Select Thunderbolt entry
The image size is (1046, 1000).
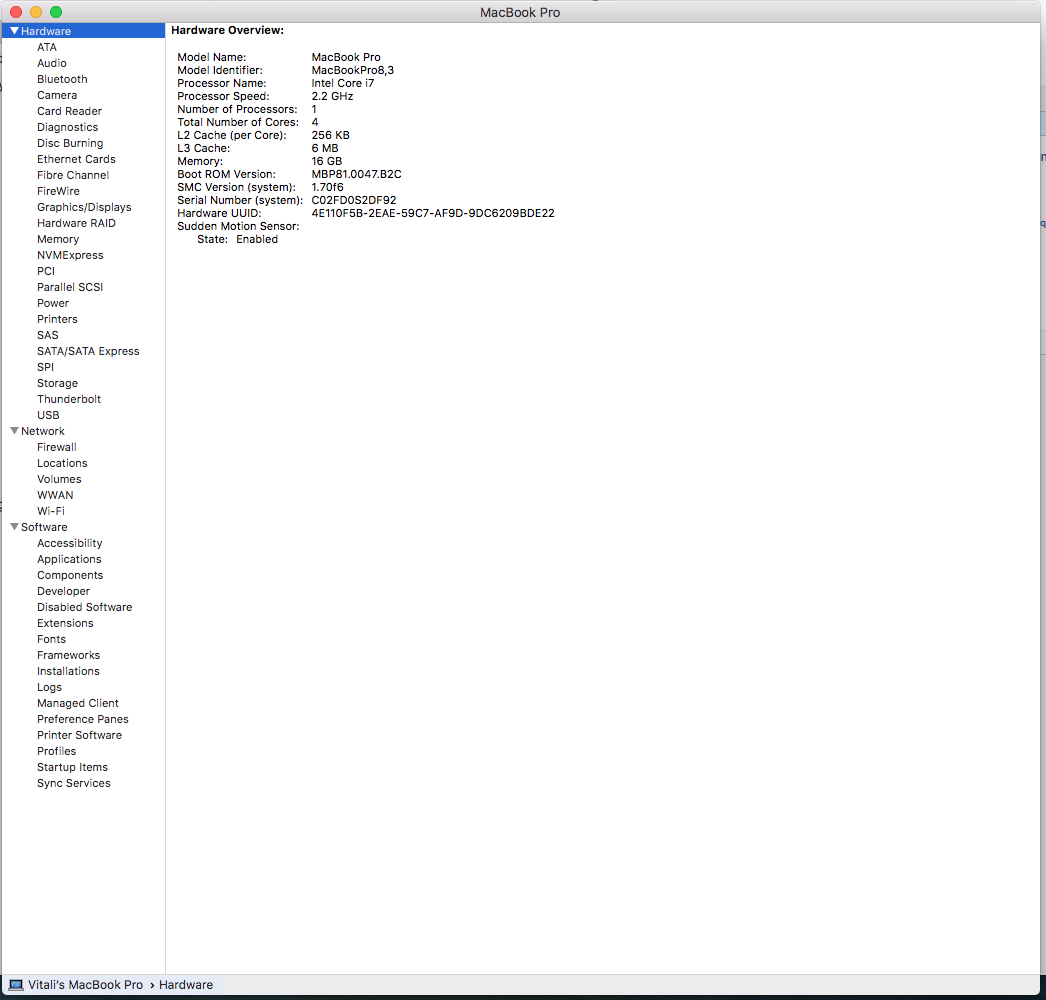(x=69, y=399)
